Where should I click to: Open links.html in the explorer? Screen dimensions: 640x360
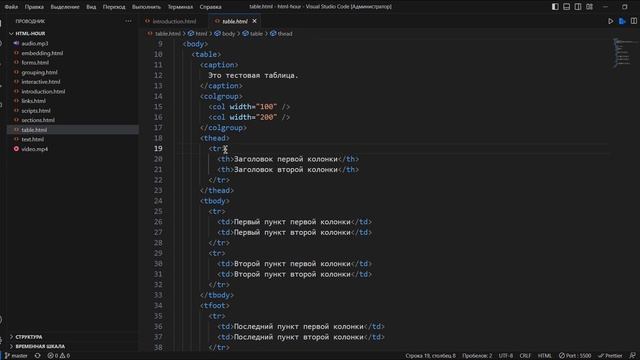pos(33,101)
